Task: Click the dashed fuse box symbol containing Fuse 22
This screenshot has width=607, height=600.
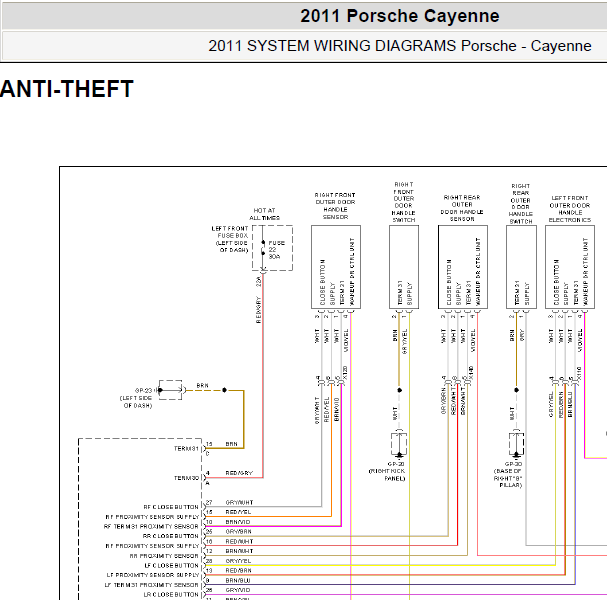Action: click(x=272, y=248)
